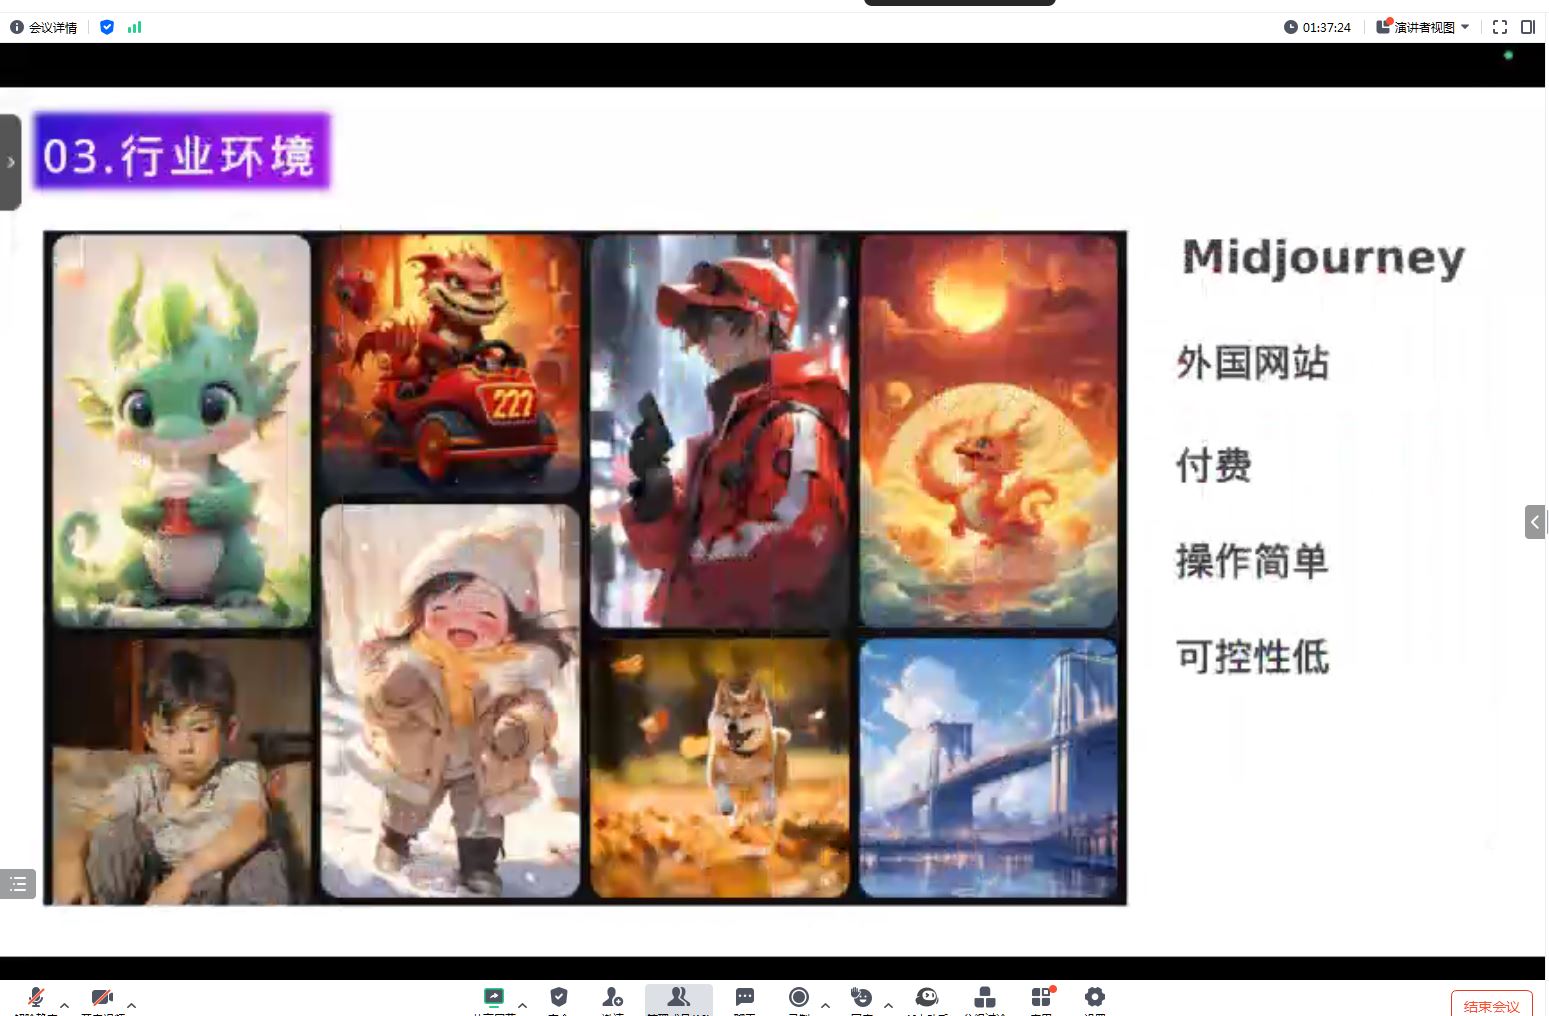The image size is (1549, 1016).
Task: Open the AI assistant robot icon
Action: click(x=927, y=998)
